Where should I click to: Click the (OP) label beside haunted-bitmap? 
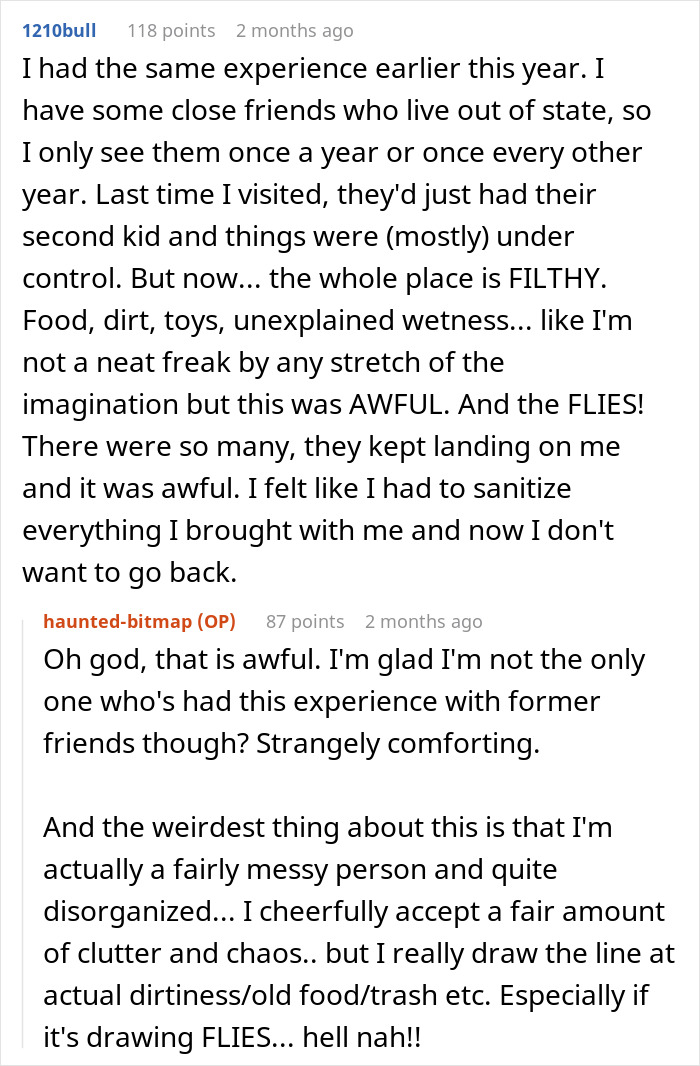(216, 622)
